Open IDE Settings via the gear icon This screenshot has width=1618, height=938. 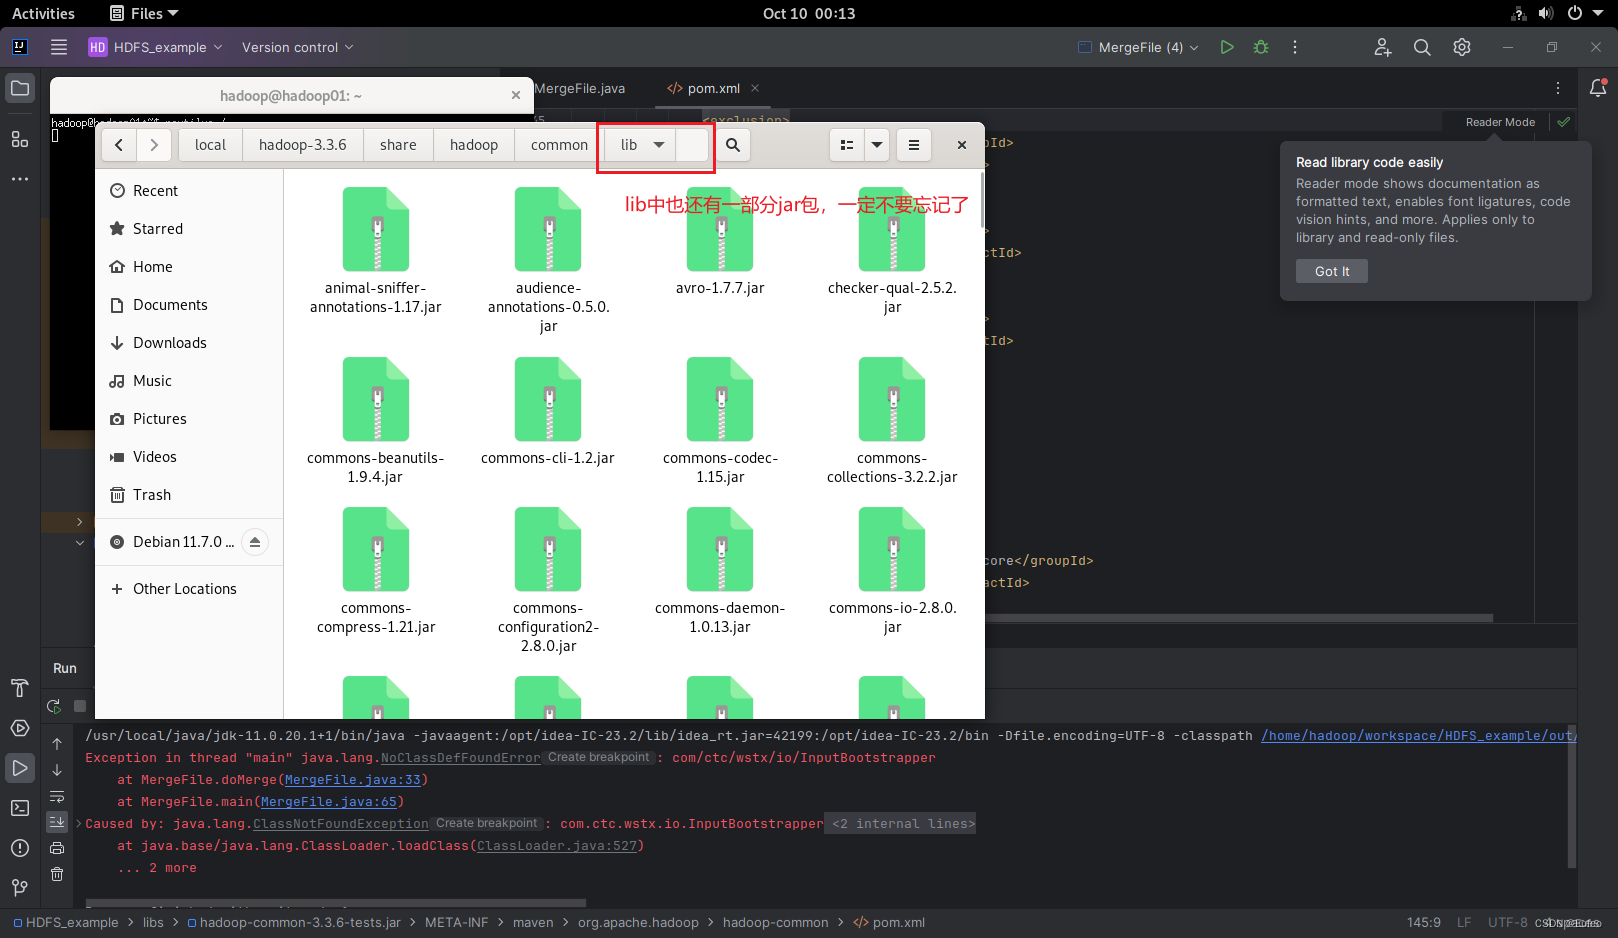click(1461, 47)
